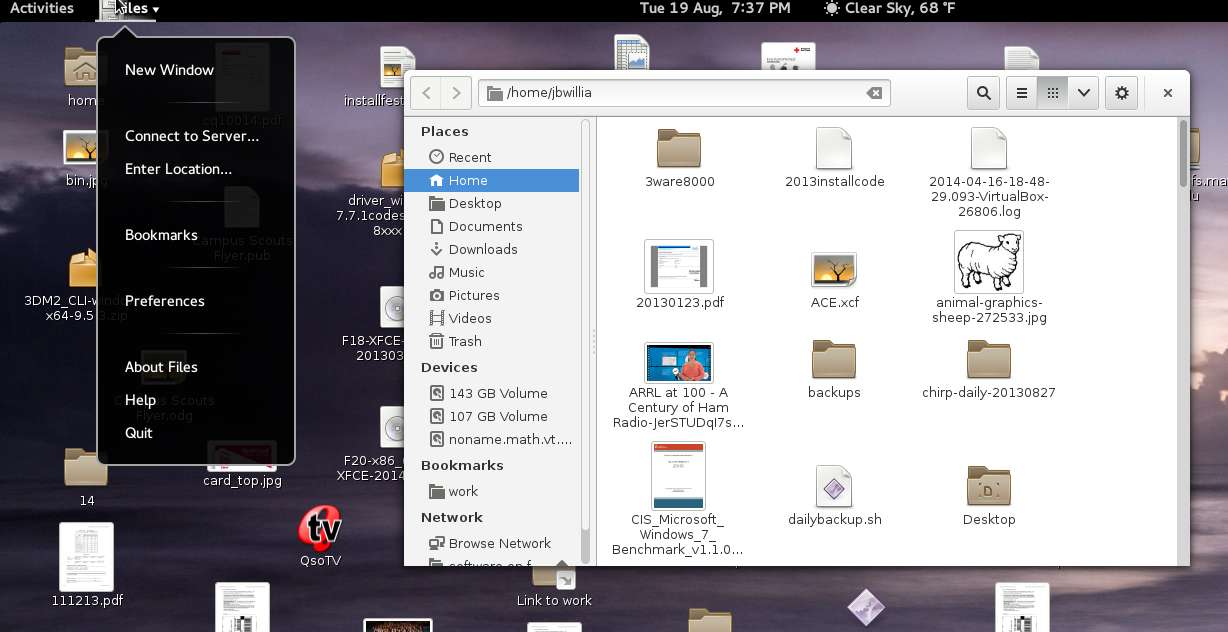Click the file view vertical scrollbar
Viewport: 1228px width, 632px height.
click(x=1183, y=341)
